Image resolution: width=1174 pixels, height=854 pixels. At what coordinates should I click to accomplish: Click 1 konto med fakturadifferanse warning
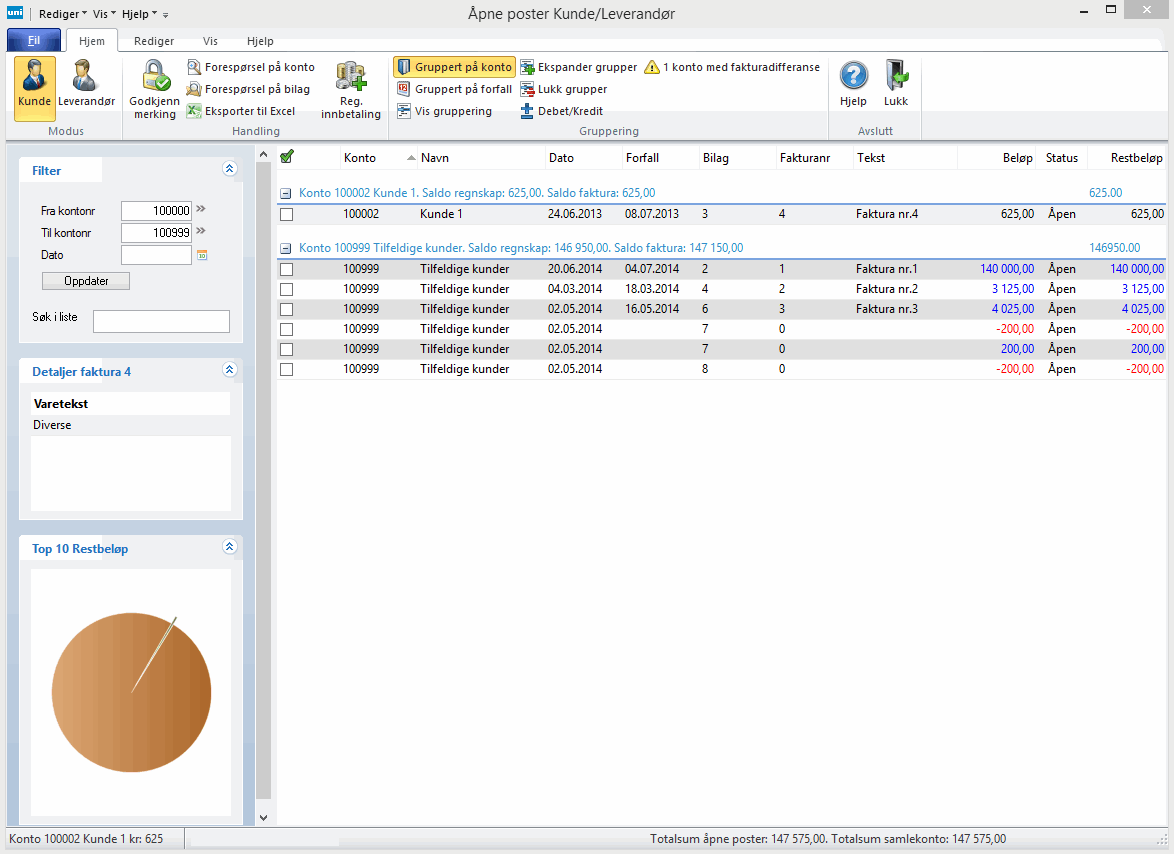[731, 67]
